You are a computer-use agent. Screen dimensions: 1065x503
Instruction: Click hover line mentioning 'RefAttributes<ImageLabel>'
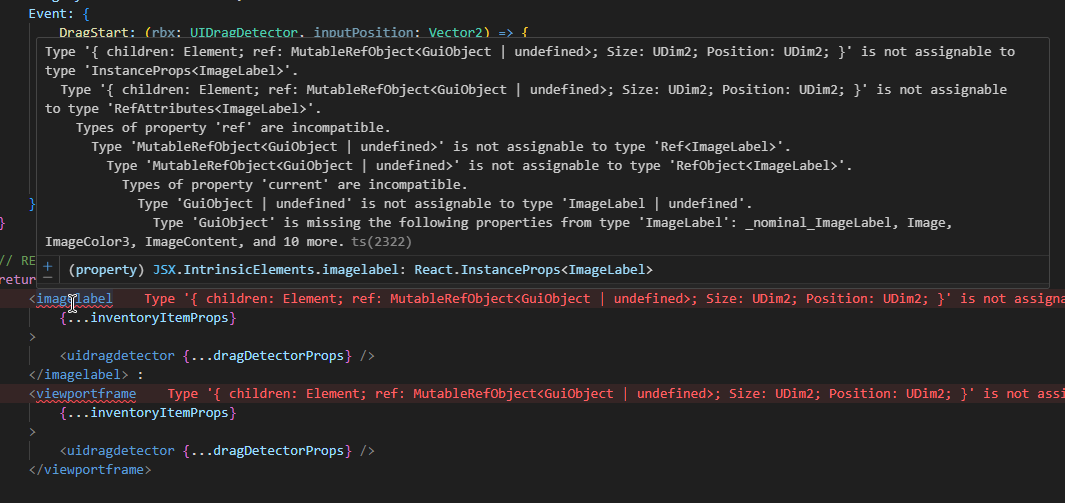click(526, 99)
